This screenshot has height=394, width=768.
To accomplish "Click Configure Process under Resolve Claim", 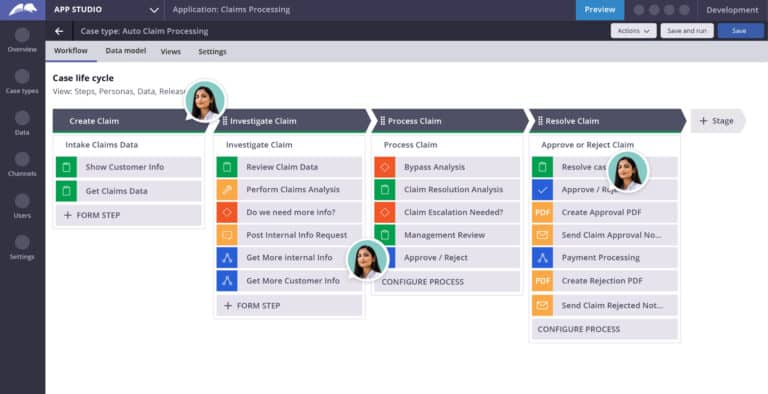I will pyautogui.click(x=605, y=329).
